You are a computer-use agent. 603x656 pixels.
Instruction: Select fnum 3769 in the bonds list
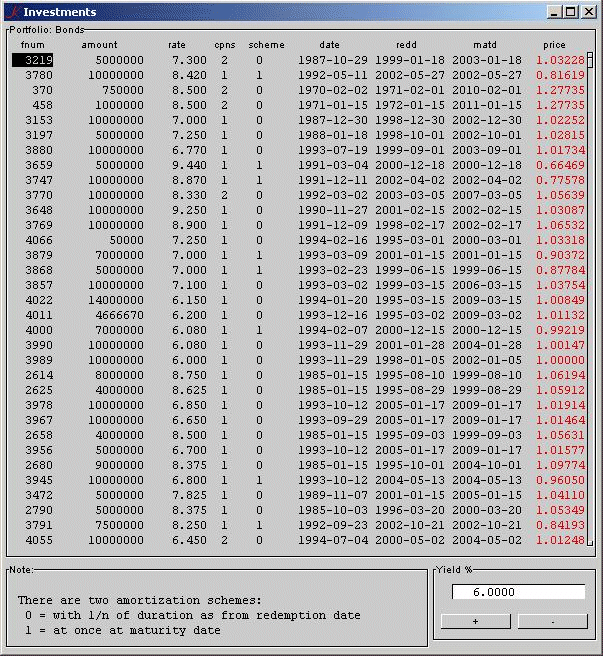click(39, 225)
